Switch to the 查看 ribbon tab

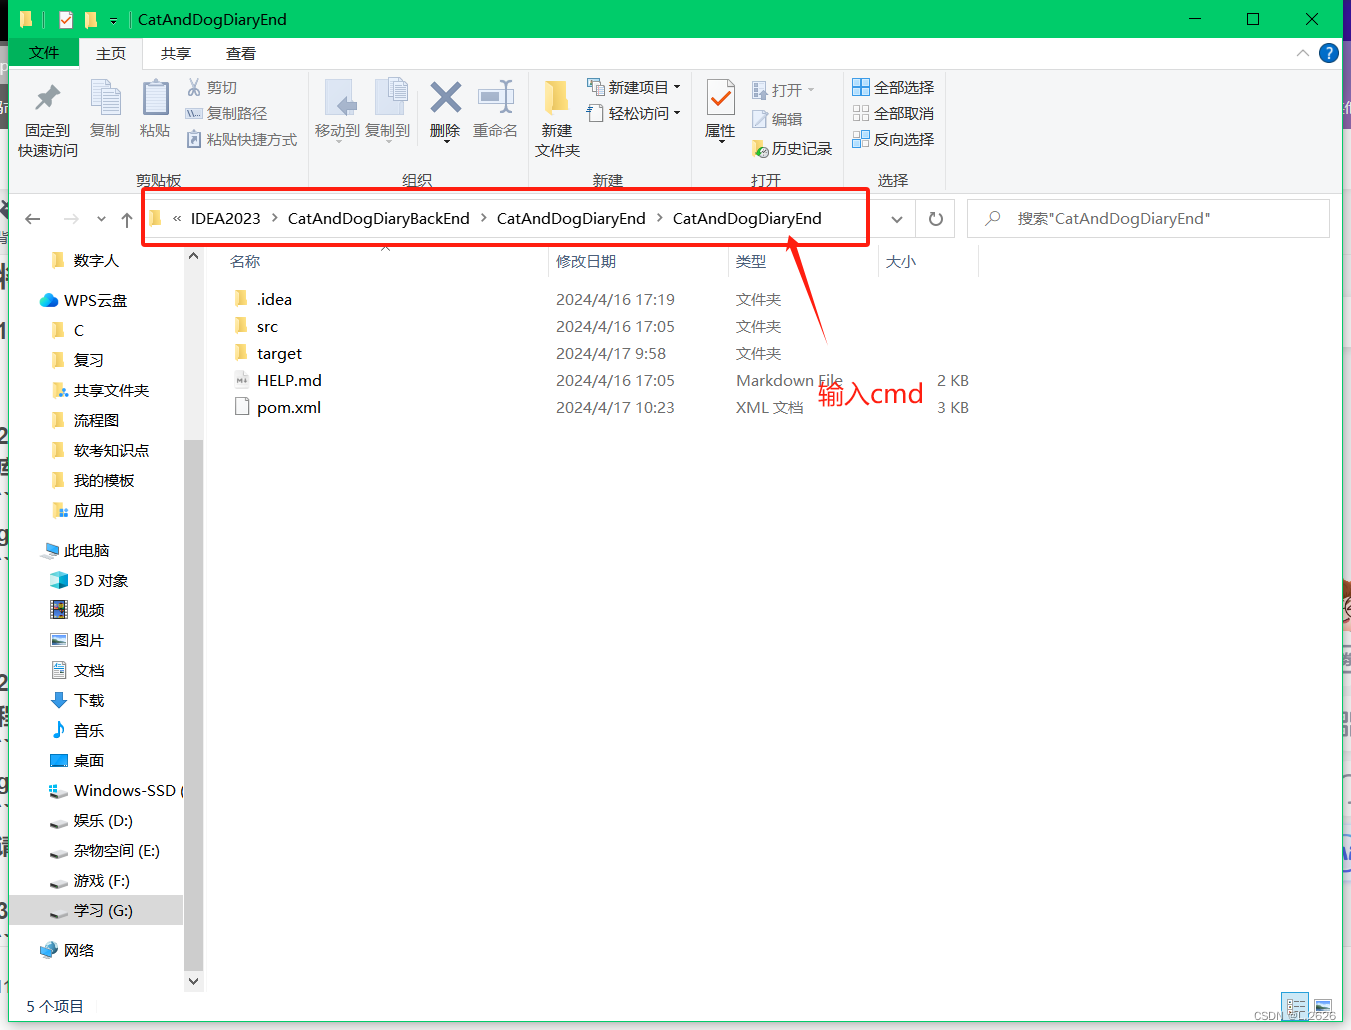[x=239, y=53]
